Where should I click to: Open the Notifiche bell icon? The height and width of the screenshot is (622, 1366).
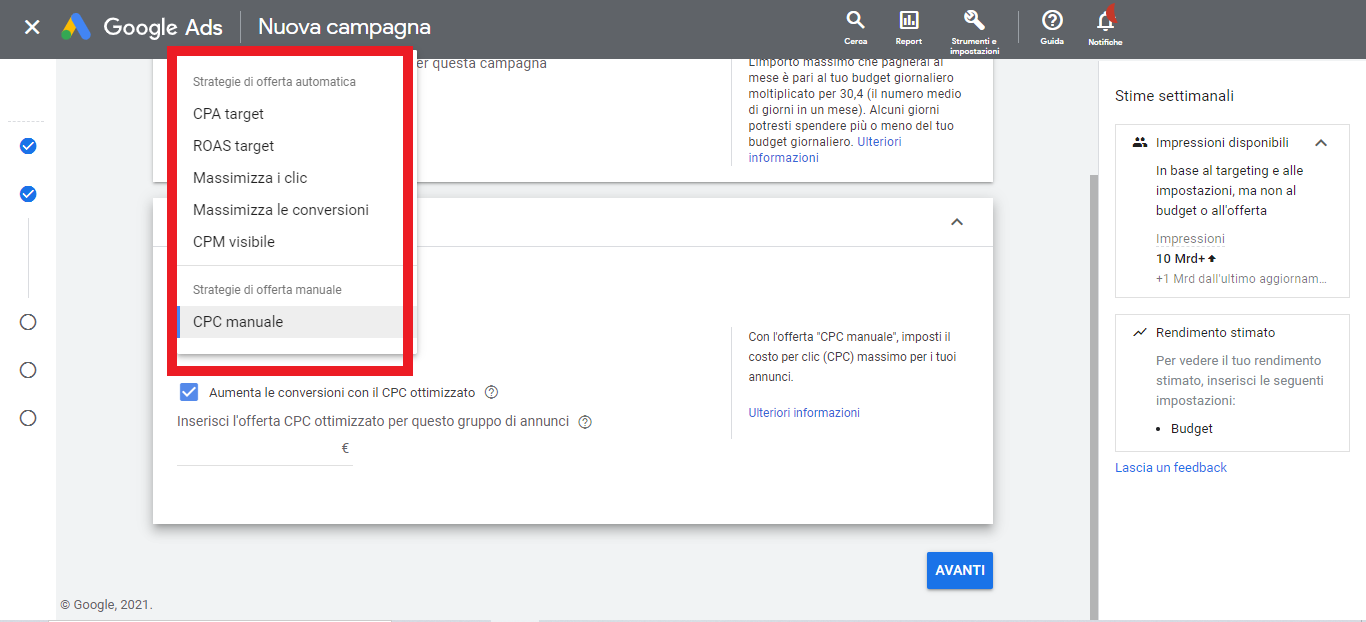[x=1105, y=22]
